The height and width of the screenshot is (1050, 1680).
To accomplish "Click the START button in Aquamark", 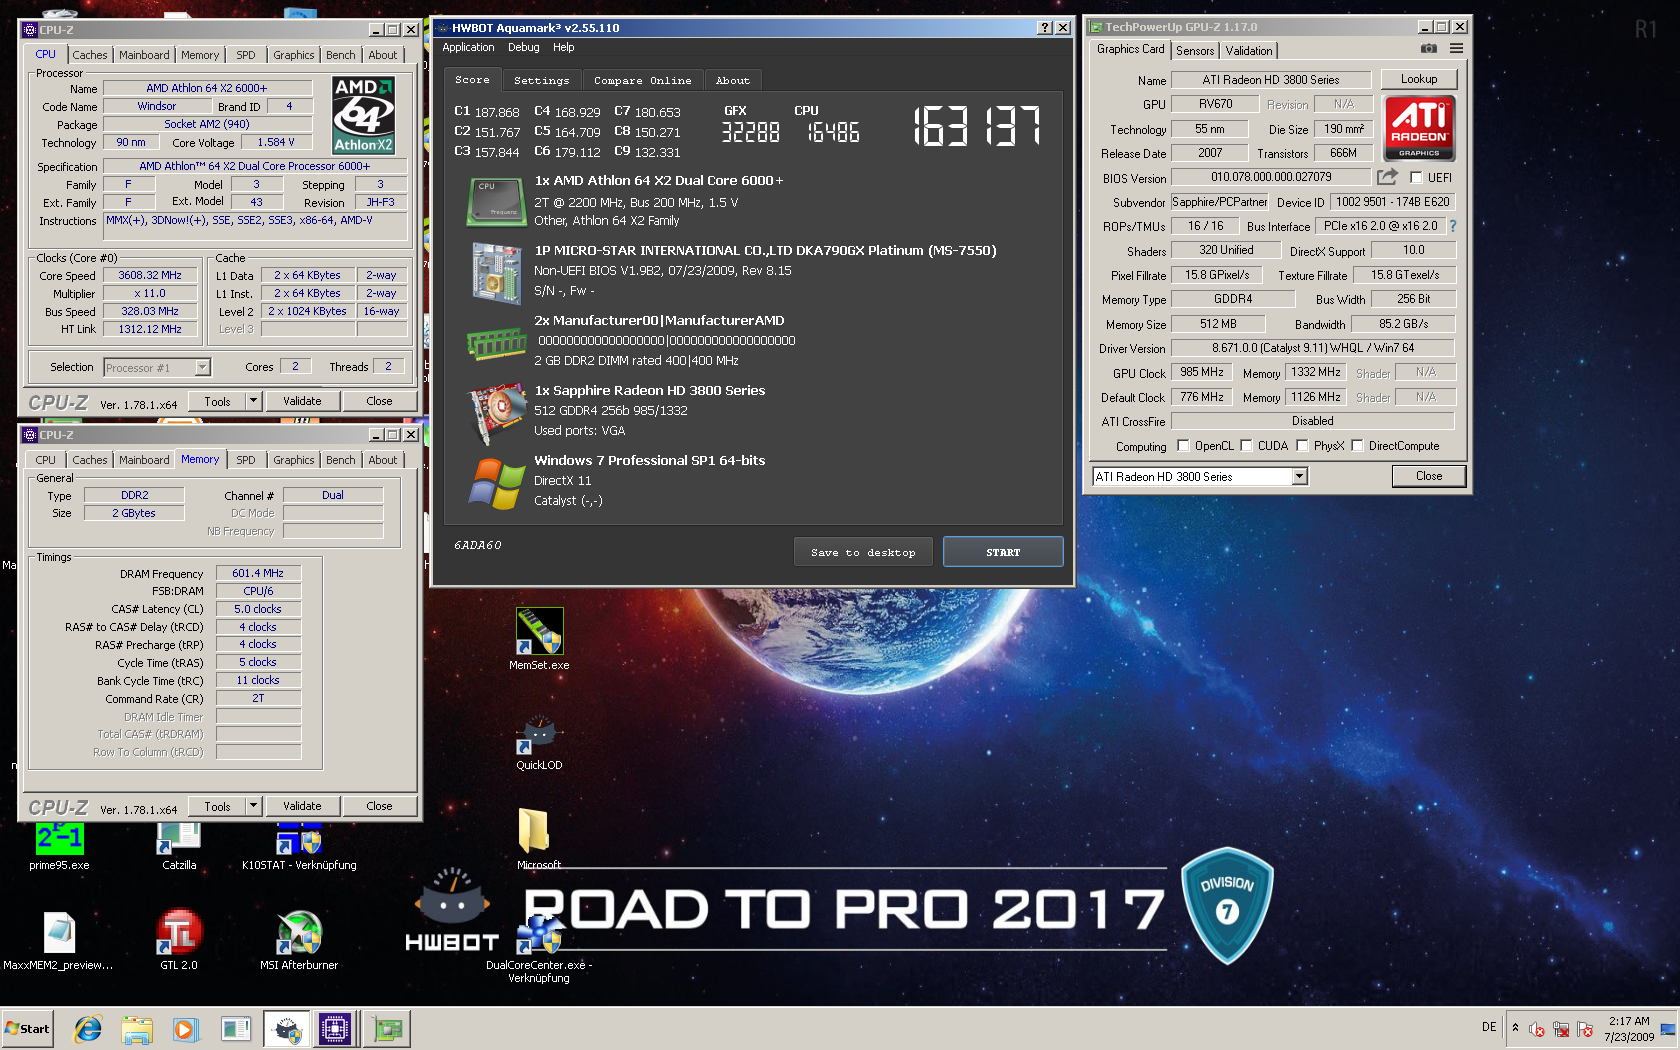I will [1003, 552].
